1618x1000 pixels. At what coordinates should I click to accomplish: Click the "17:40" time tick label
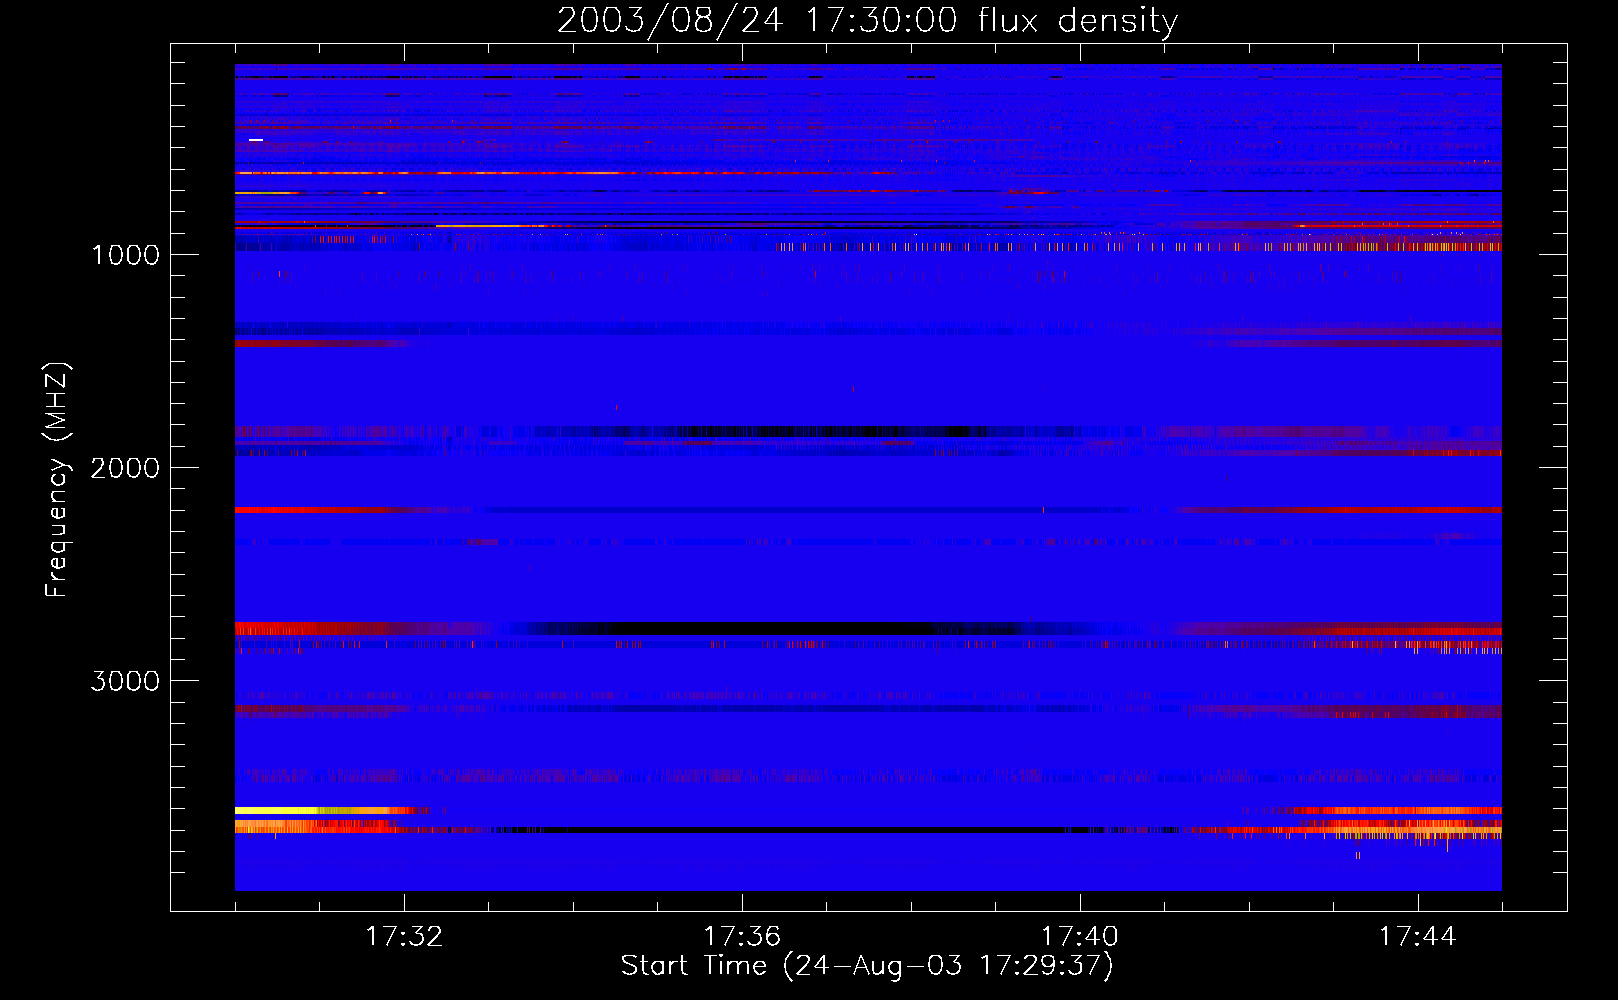[x=1080, y=937]
